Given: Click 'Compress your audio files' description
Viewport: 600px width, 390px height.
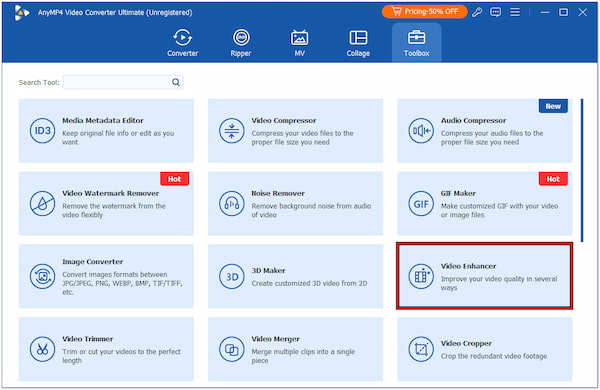Looking at the screenshot, I should pyautogui.click(x=492, y=137).
